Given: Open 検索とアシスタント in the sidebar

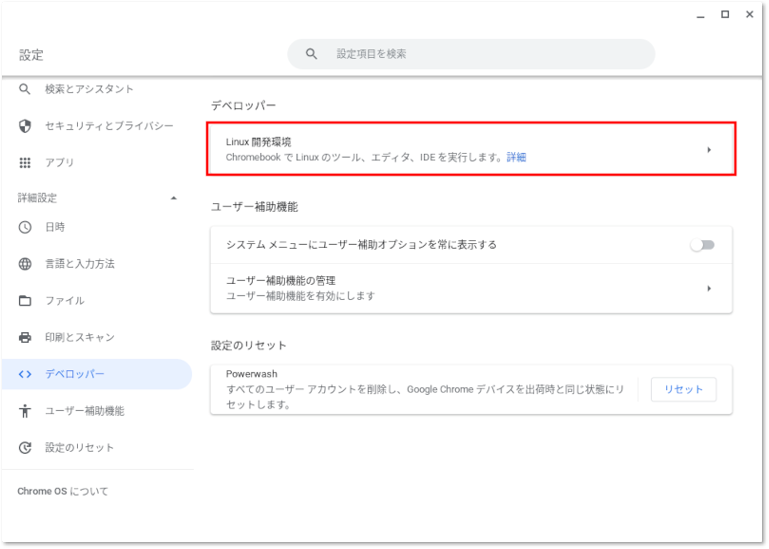Looking at the screenshot, I should [88, 89].
